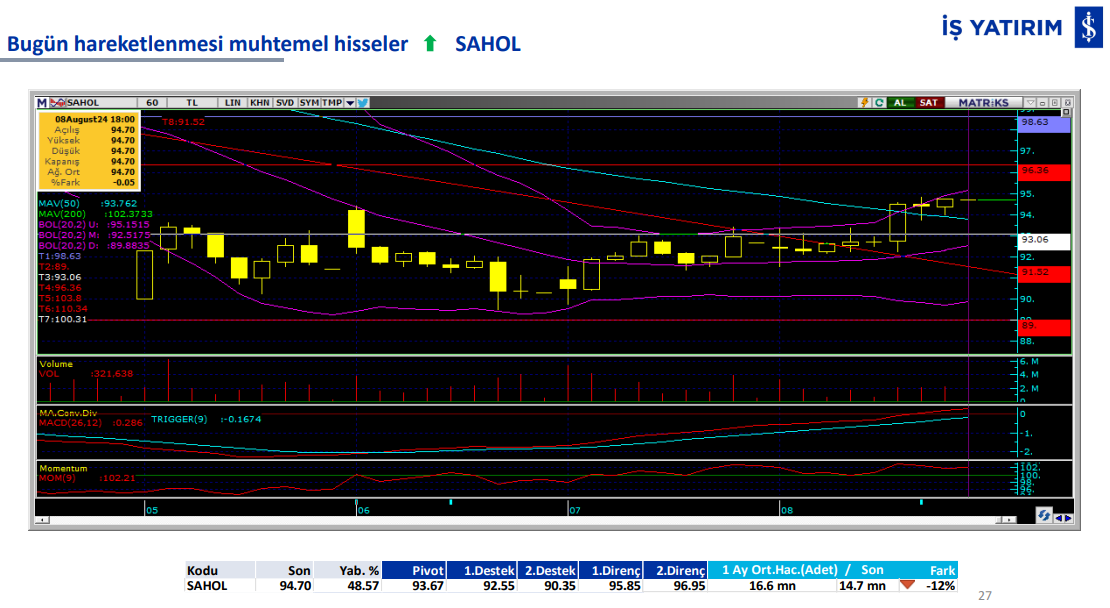Click the 60-minute period selector

(x=151, y=102)
